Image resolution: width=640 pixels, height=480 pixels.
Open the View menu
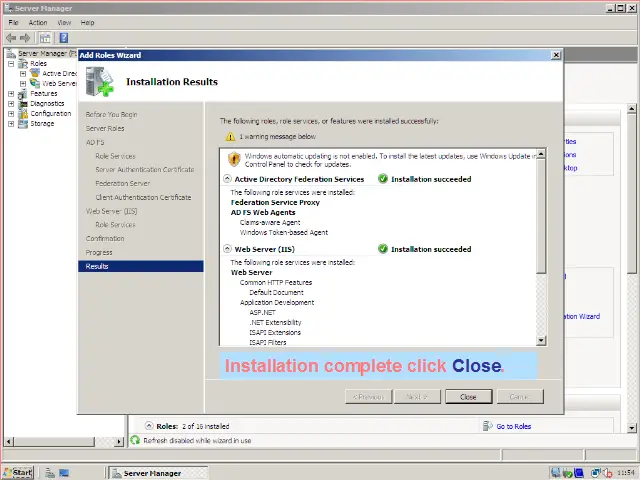(64, 22)
